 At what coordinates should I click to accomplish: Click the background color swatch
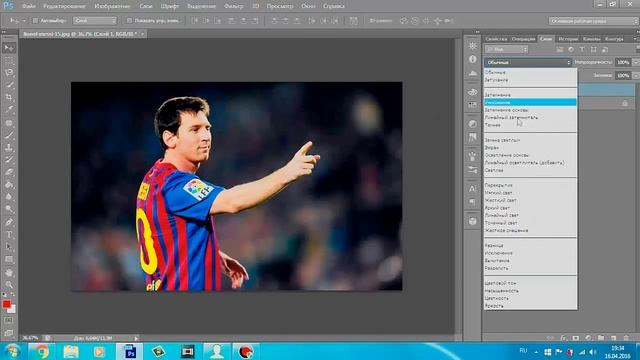(x=12, y=309)
